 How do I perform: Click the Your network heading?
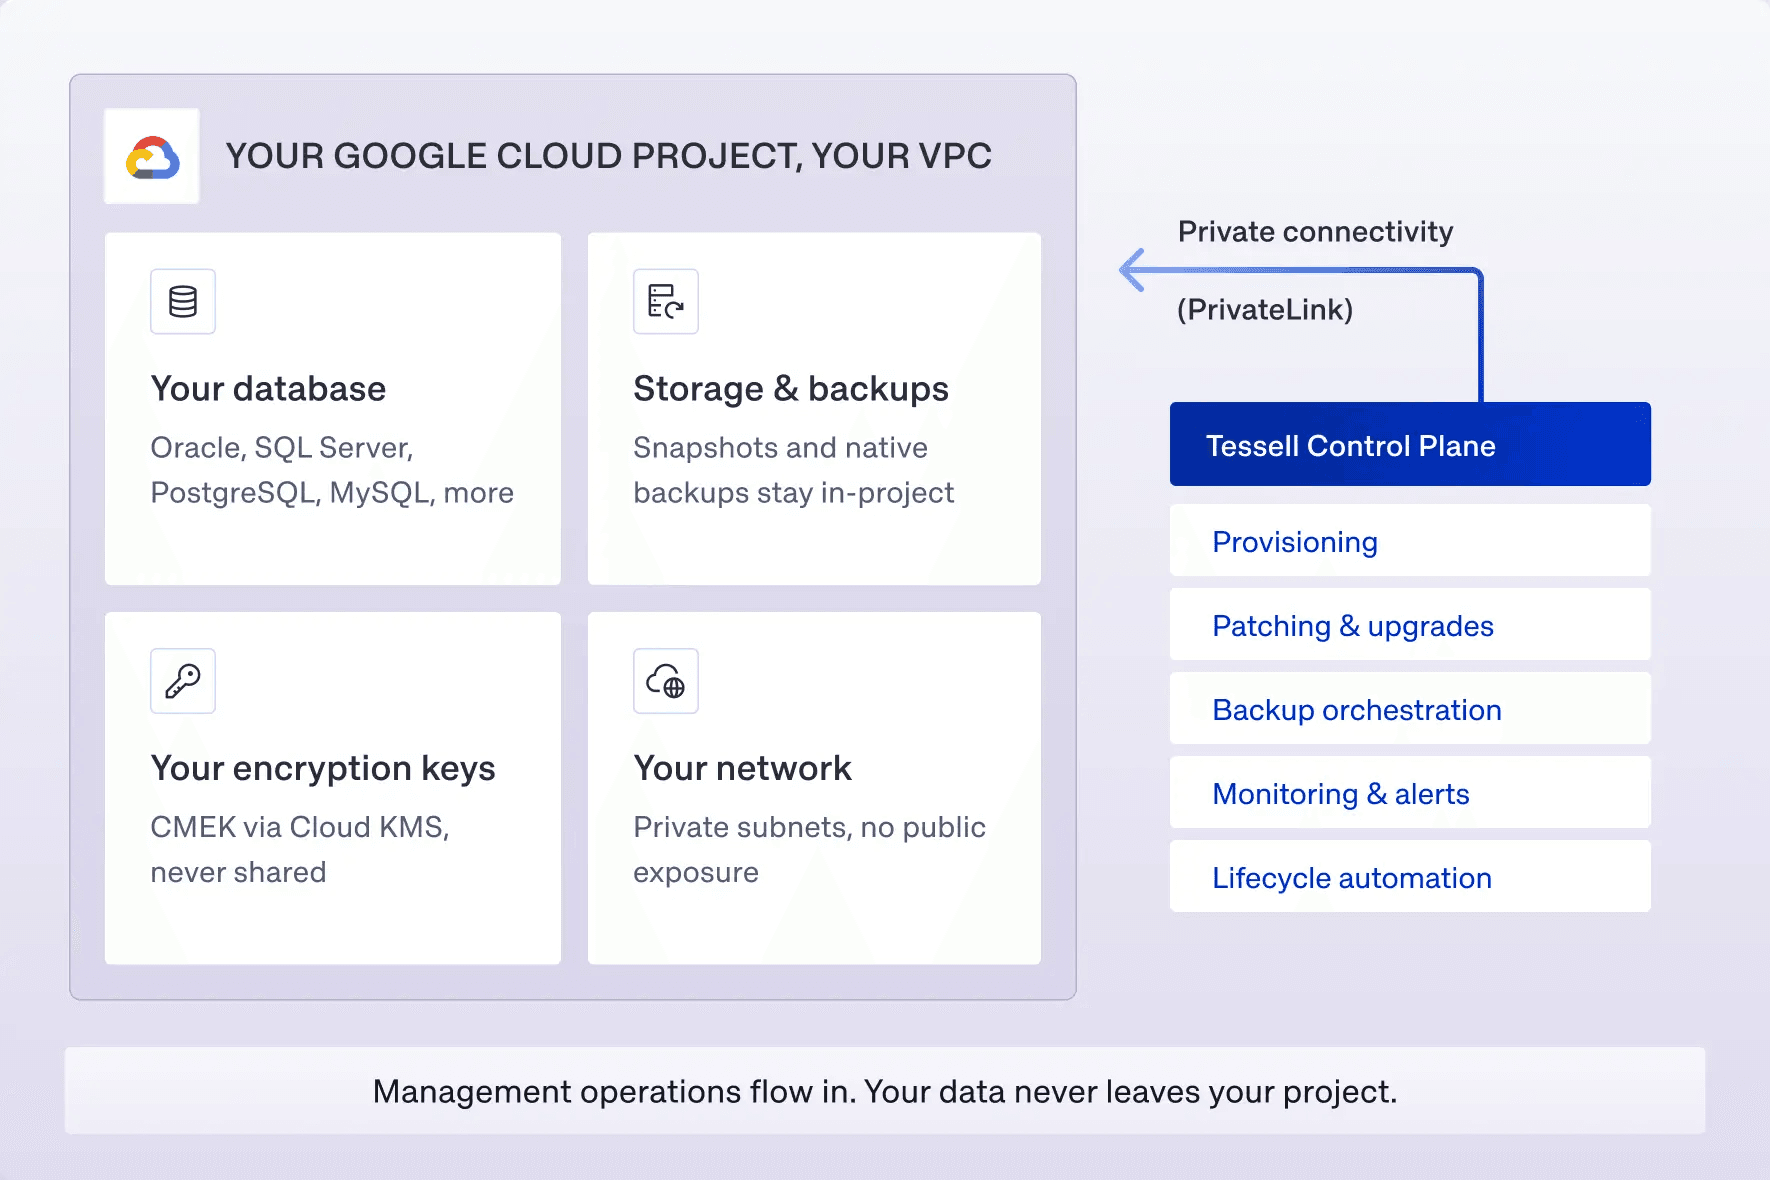pyautogui.click(x=743, y=769)
